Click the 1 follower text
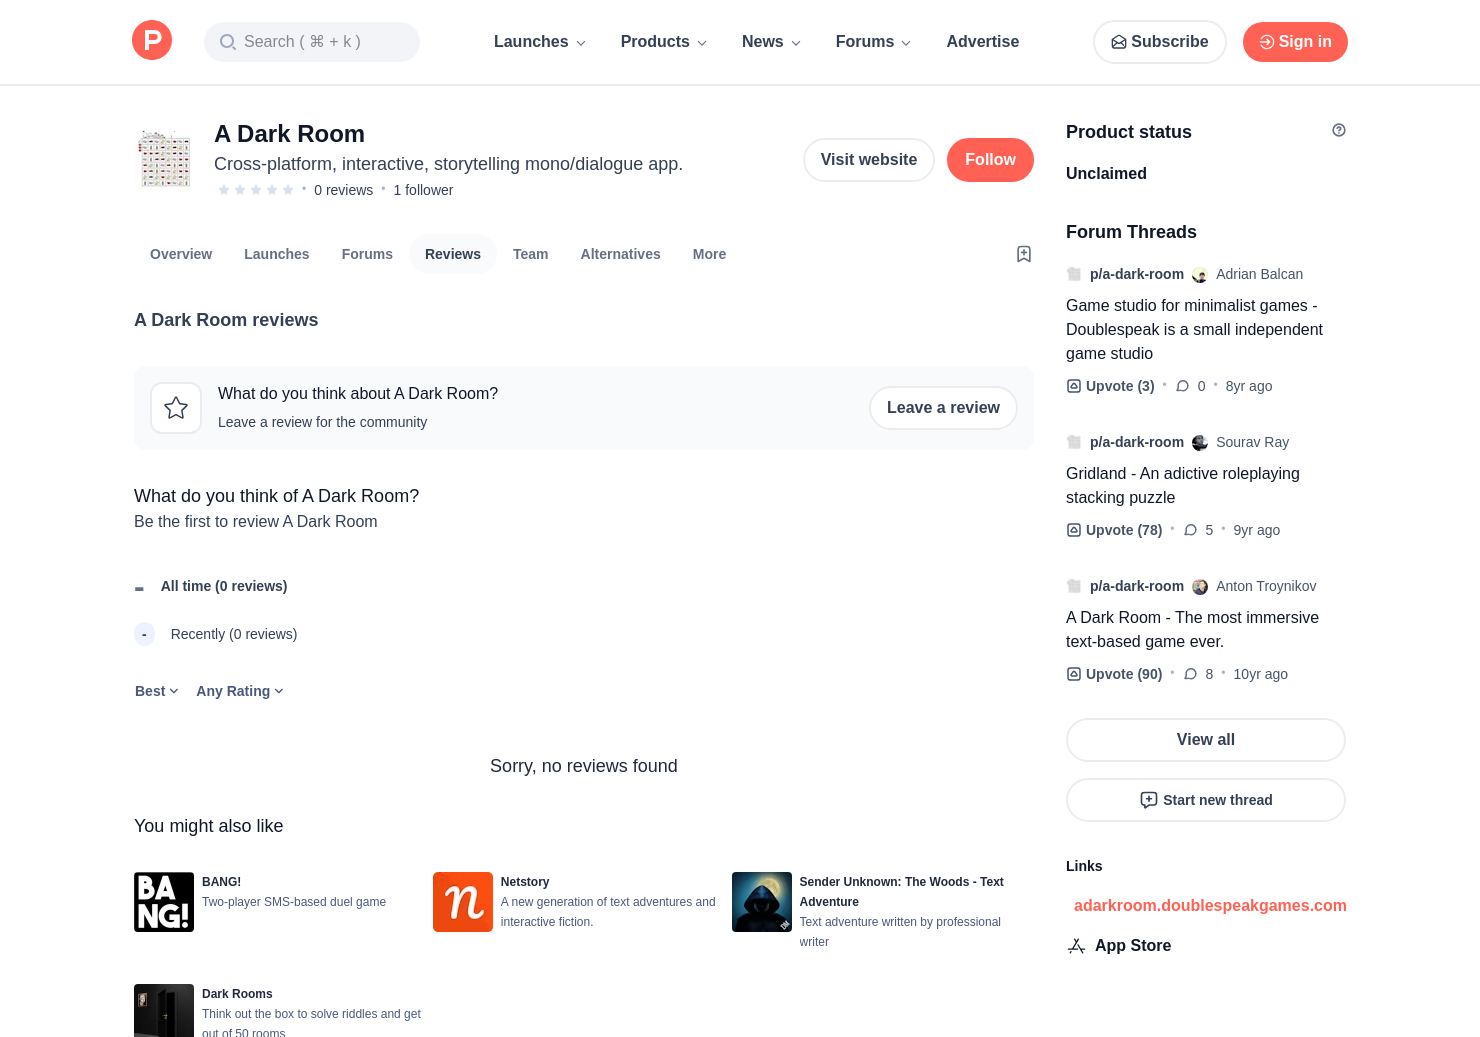The image size is (1480, 1037). [423, 190]
